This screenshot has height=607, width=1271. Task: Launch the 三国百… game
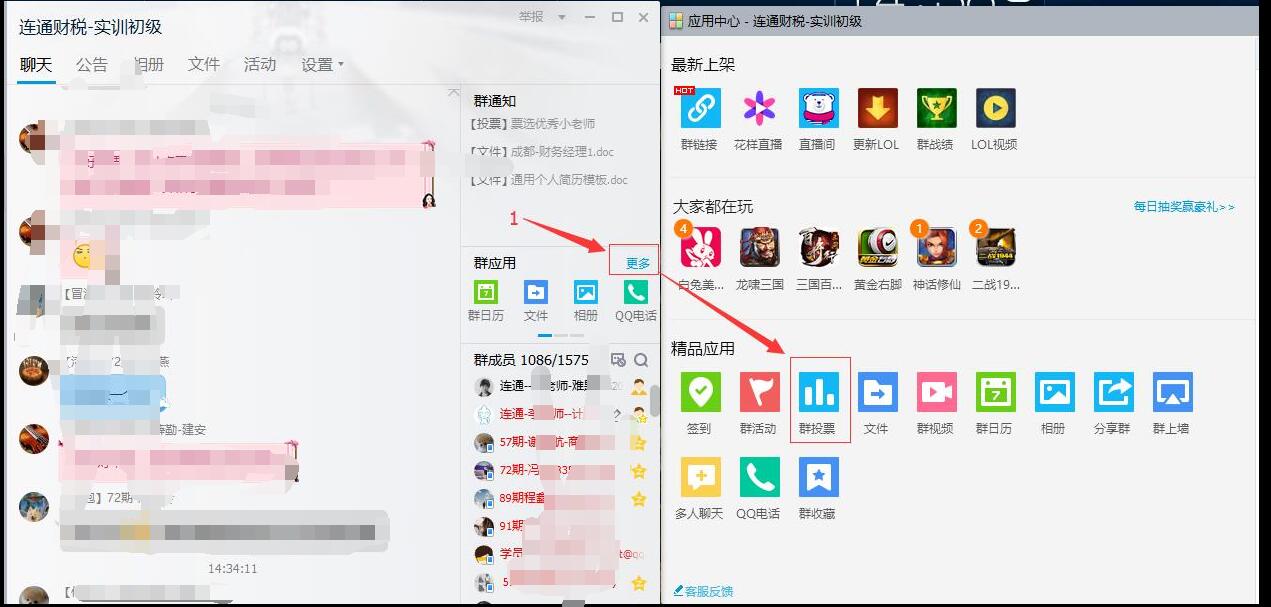click(818, 248)
